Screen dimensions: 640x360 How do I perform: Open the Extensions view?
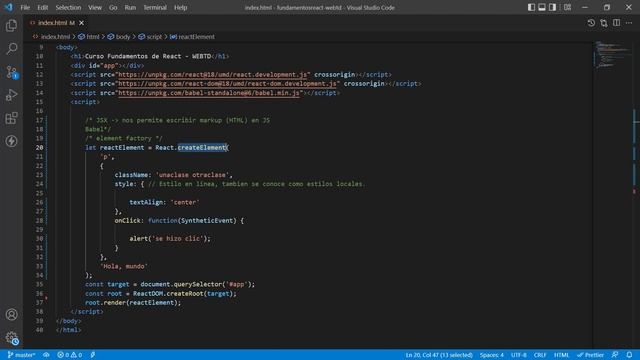point(11,118)
